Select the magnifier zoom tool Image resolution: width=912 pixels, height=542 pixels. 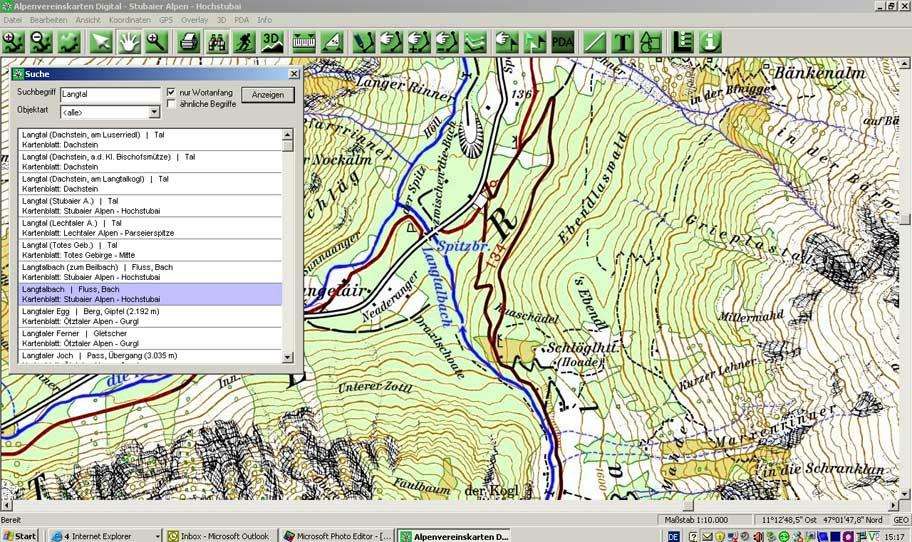tap(156, 42)
